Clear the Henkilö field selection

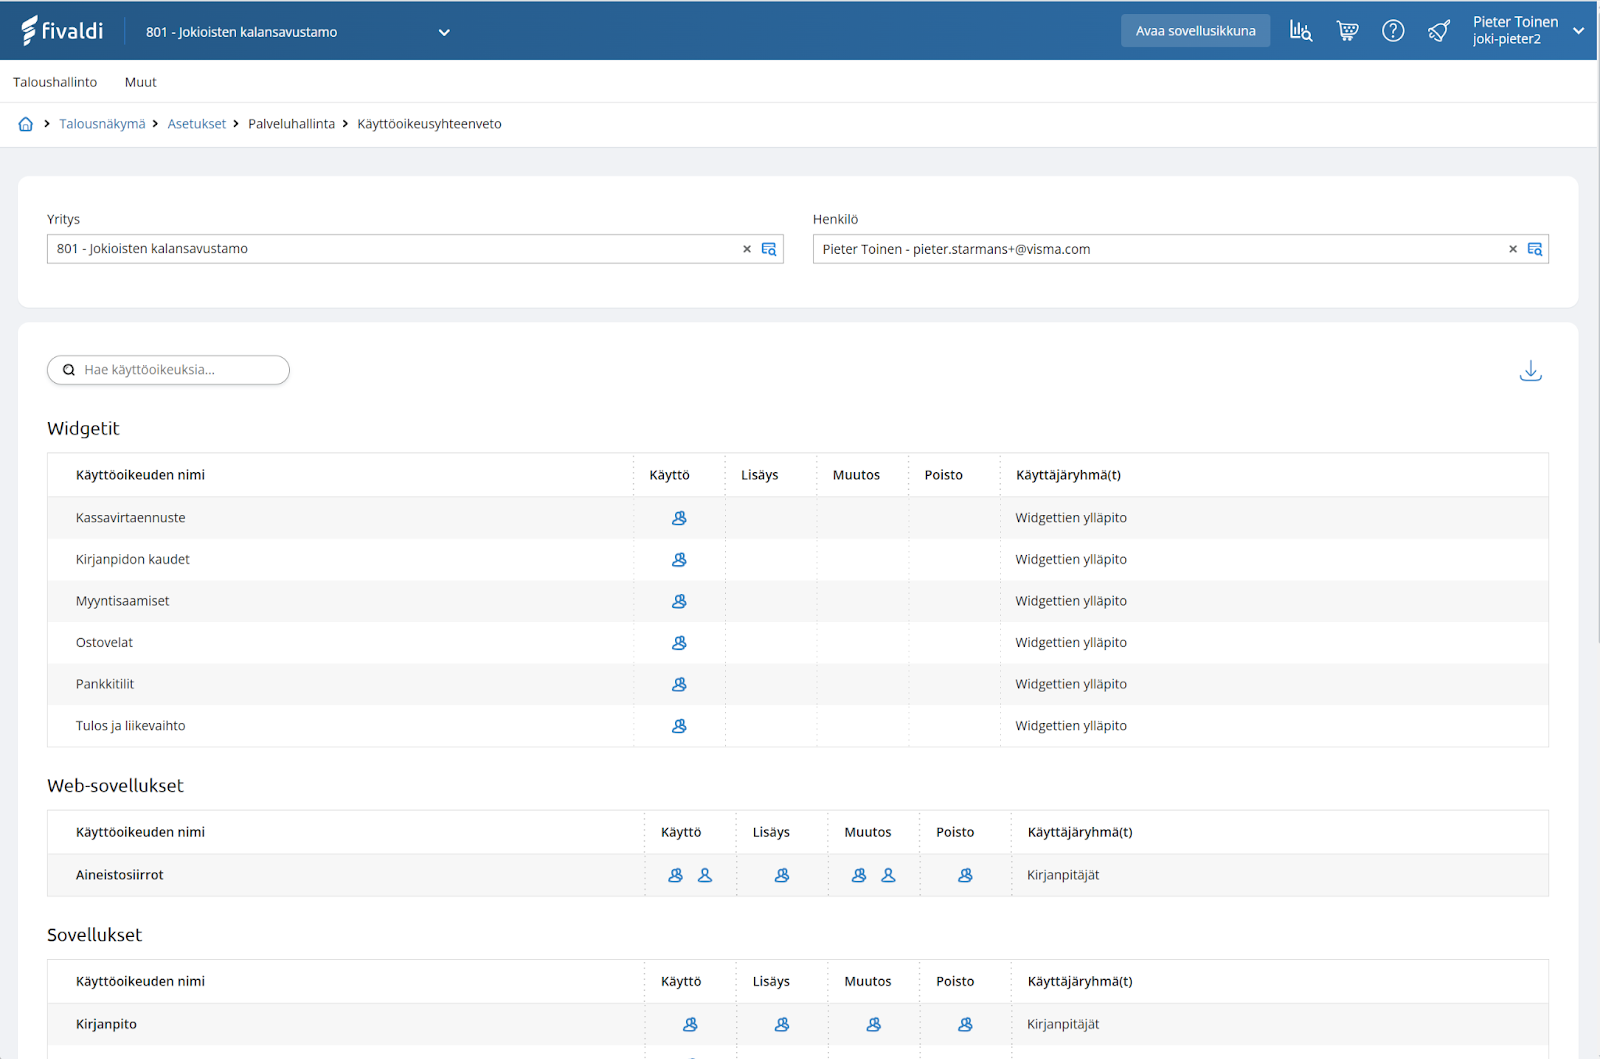pyautogui.click(x=1513, y=249)
